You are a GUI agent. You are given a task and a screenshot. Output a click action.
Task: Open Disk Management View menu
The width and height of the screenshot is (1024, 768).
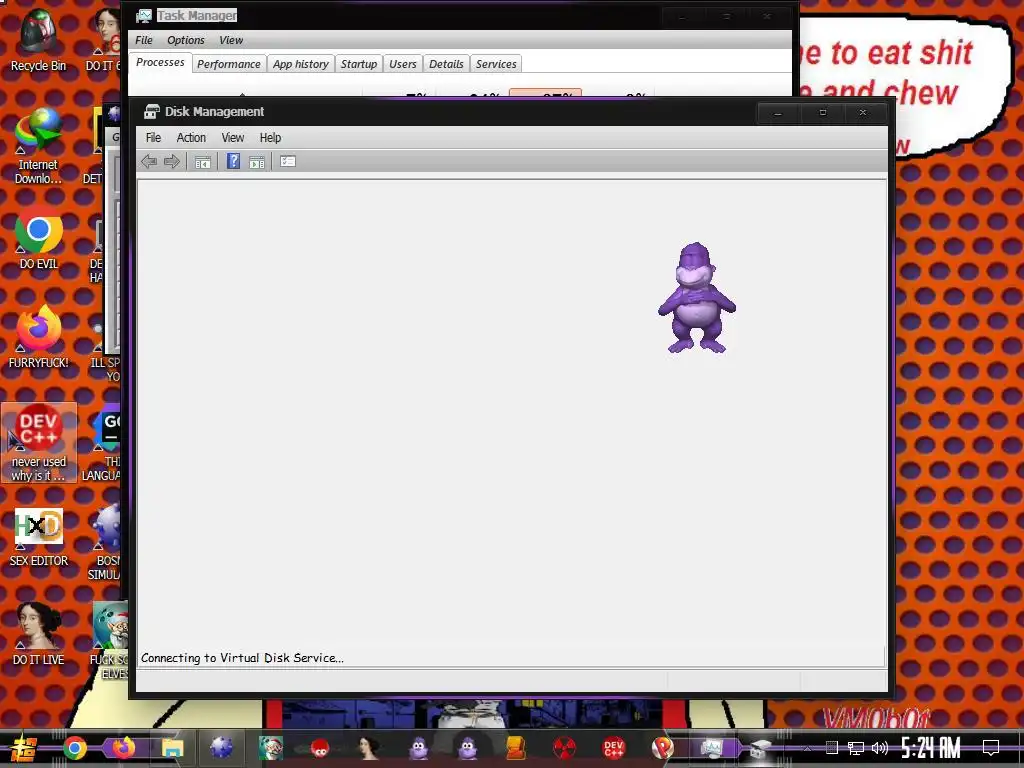(232, 138)
